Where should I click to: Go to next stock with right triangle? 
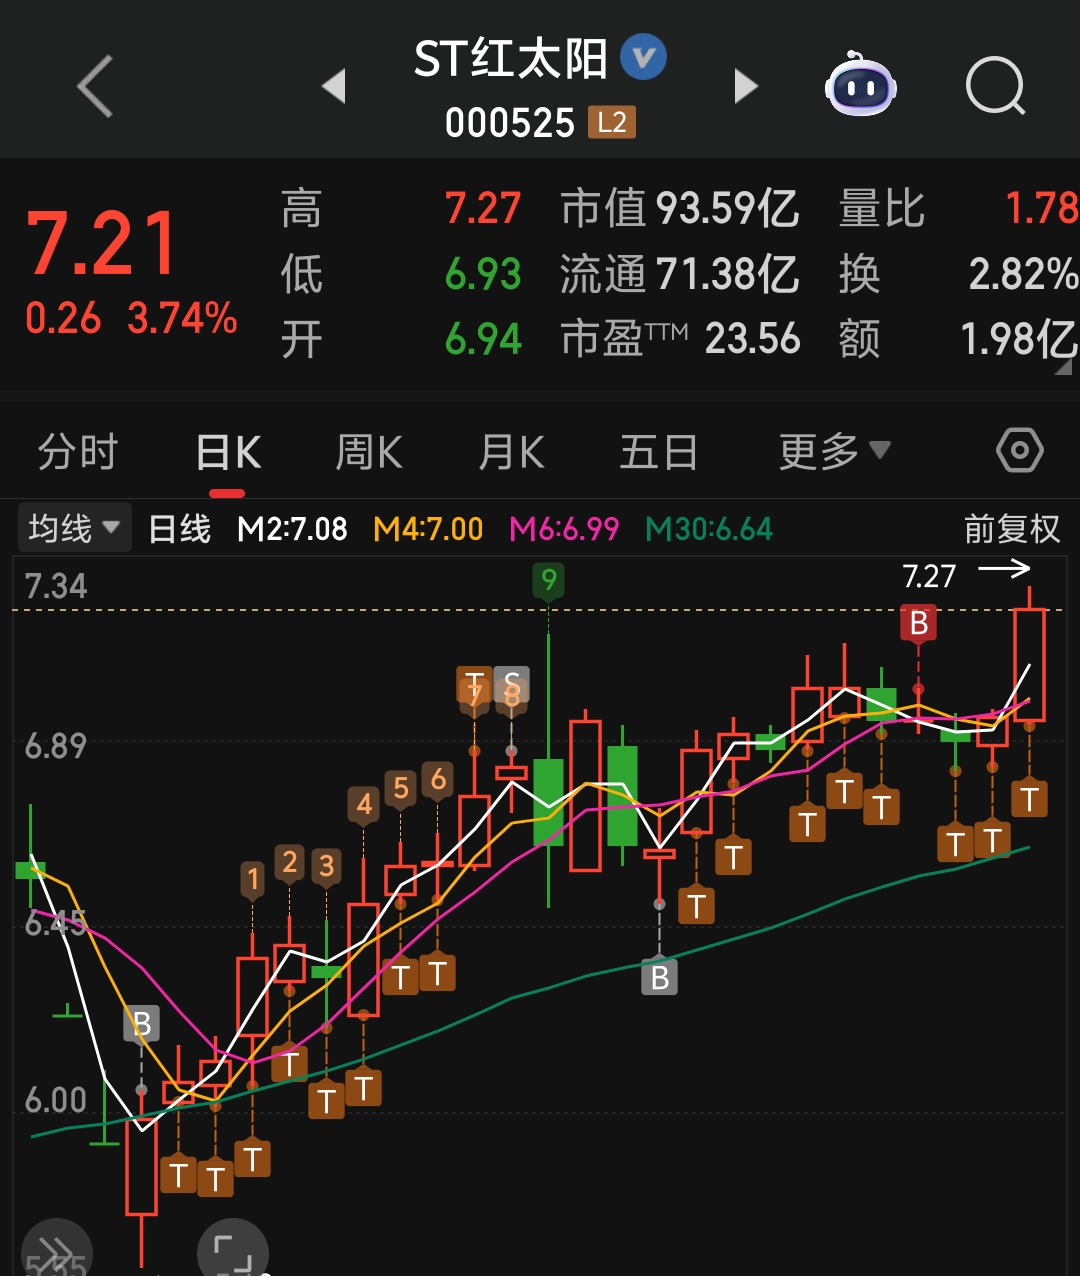tap(746, 86)
